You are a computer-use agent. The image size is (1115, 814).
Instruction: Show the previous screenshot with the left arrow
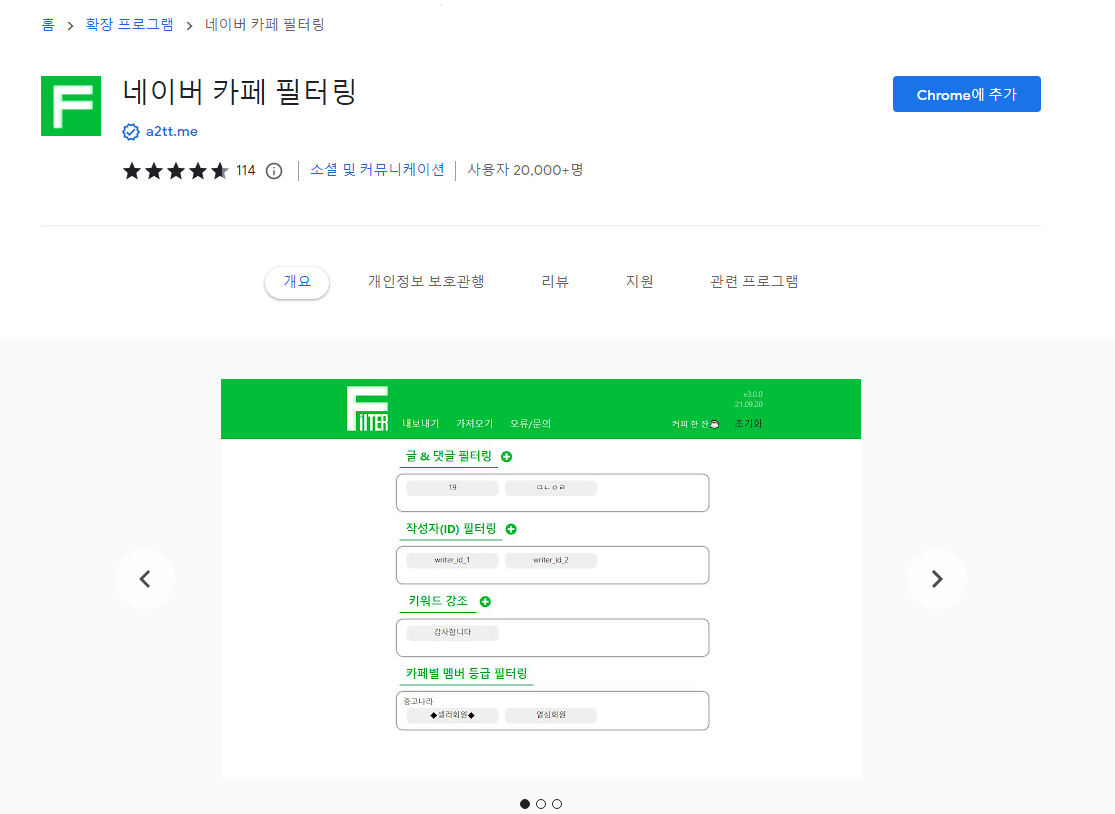tap(145, 579)
